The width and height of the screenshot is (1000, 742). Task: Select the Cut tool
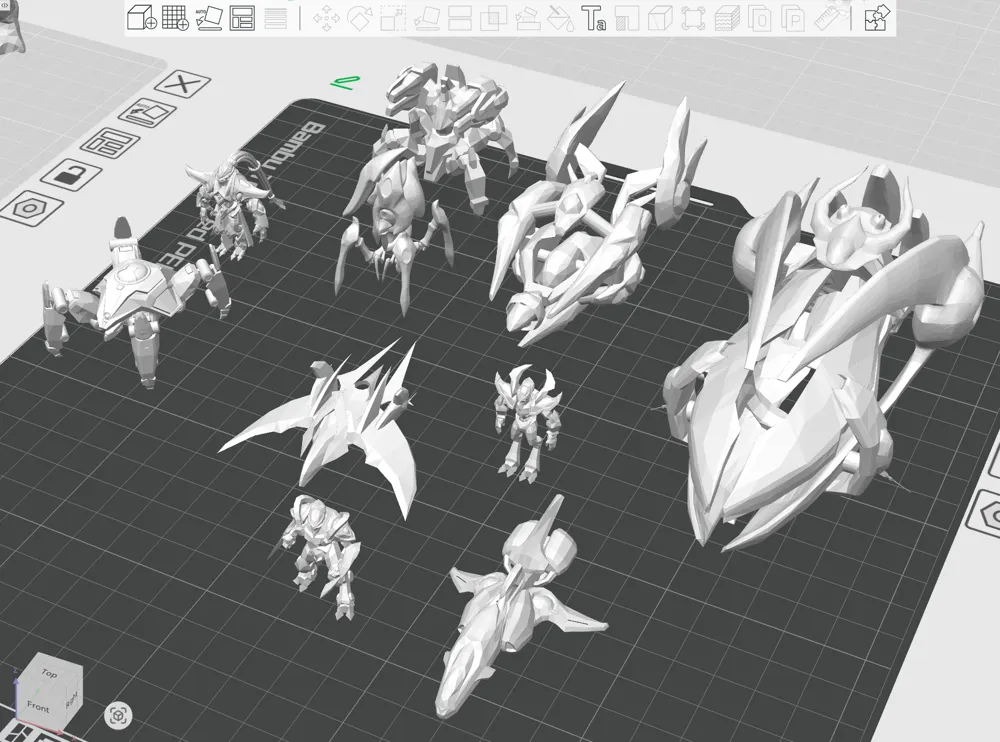460,19
